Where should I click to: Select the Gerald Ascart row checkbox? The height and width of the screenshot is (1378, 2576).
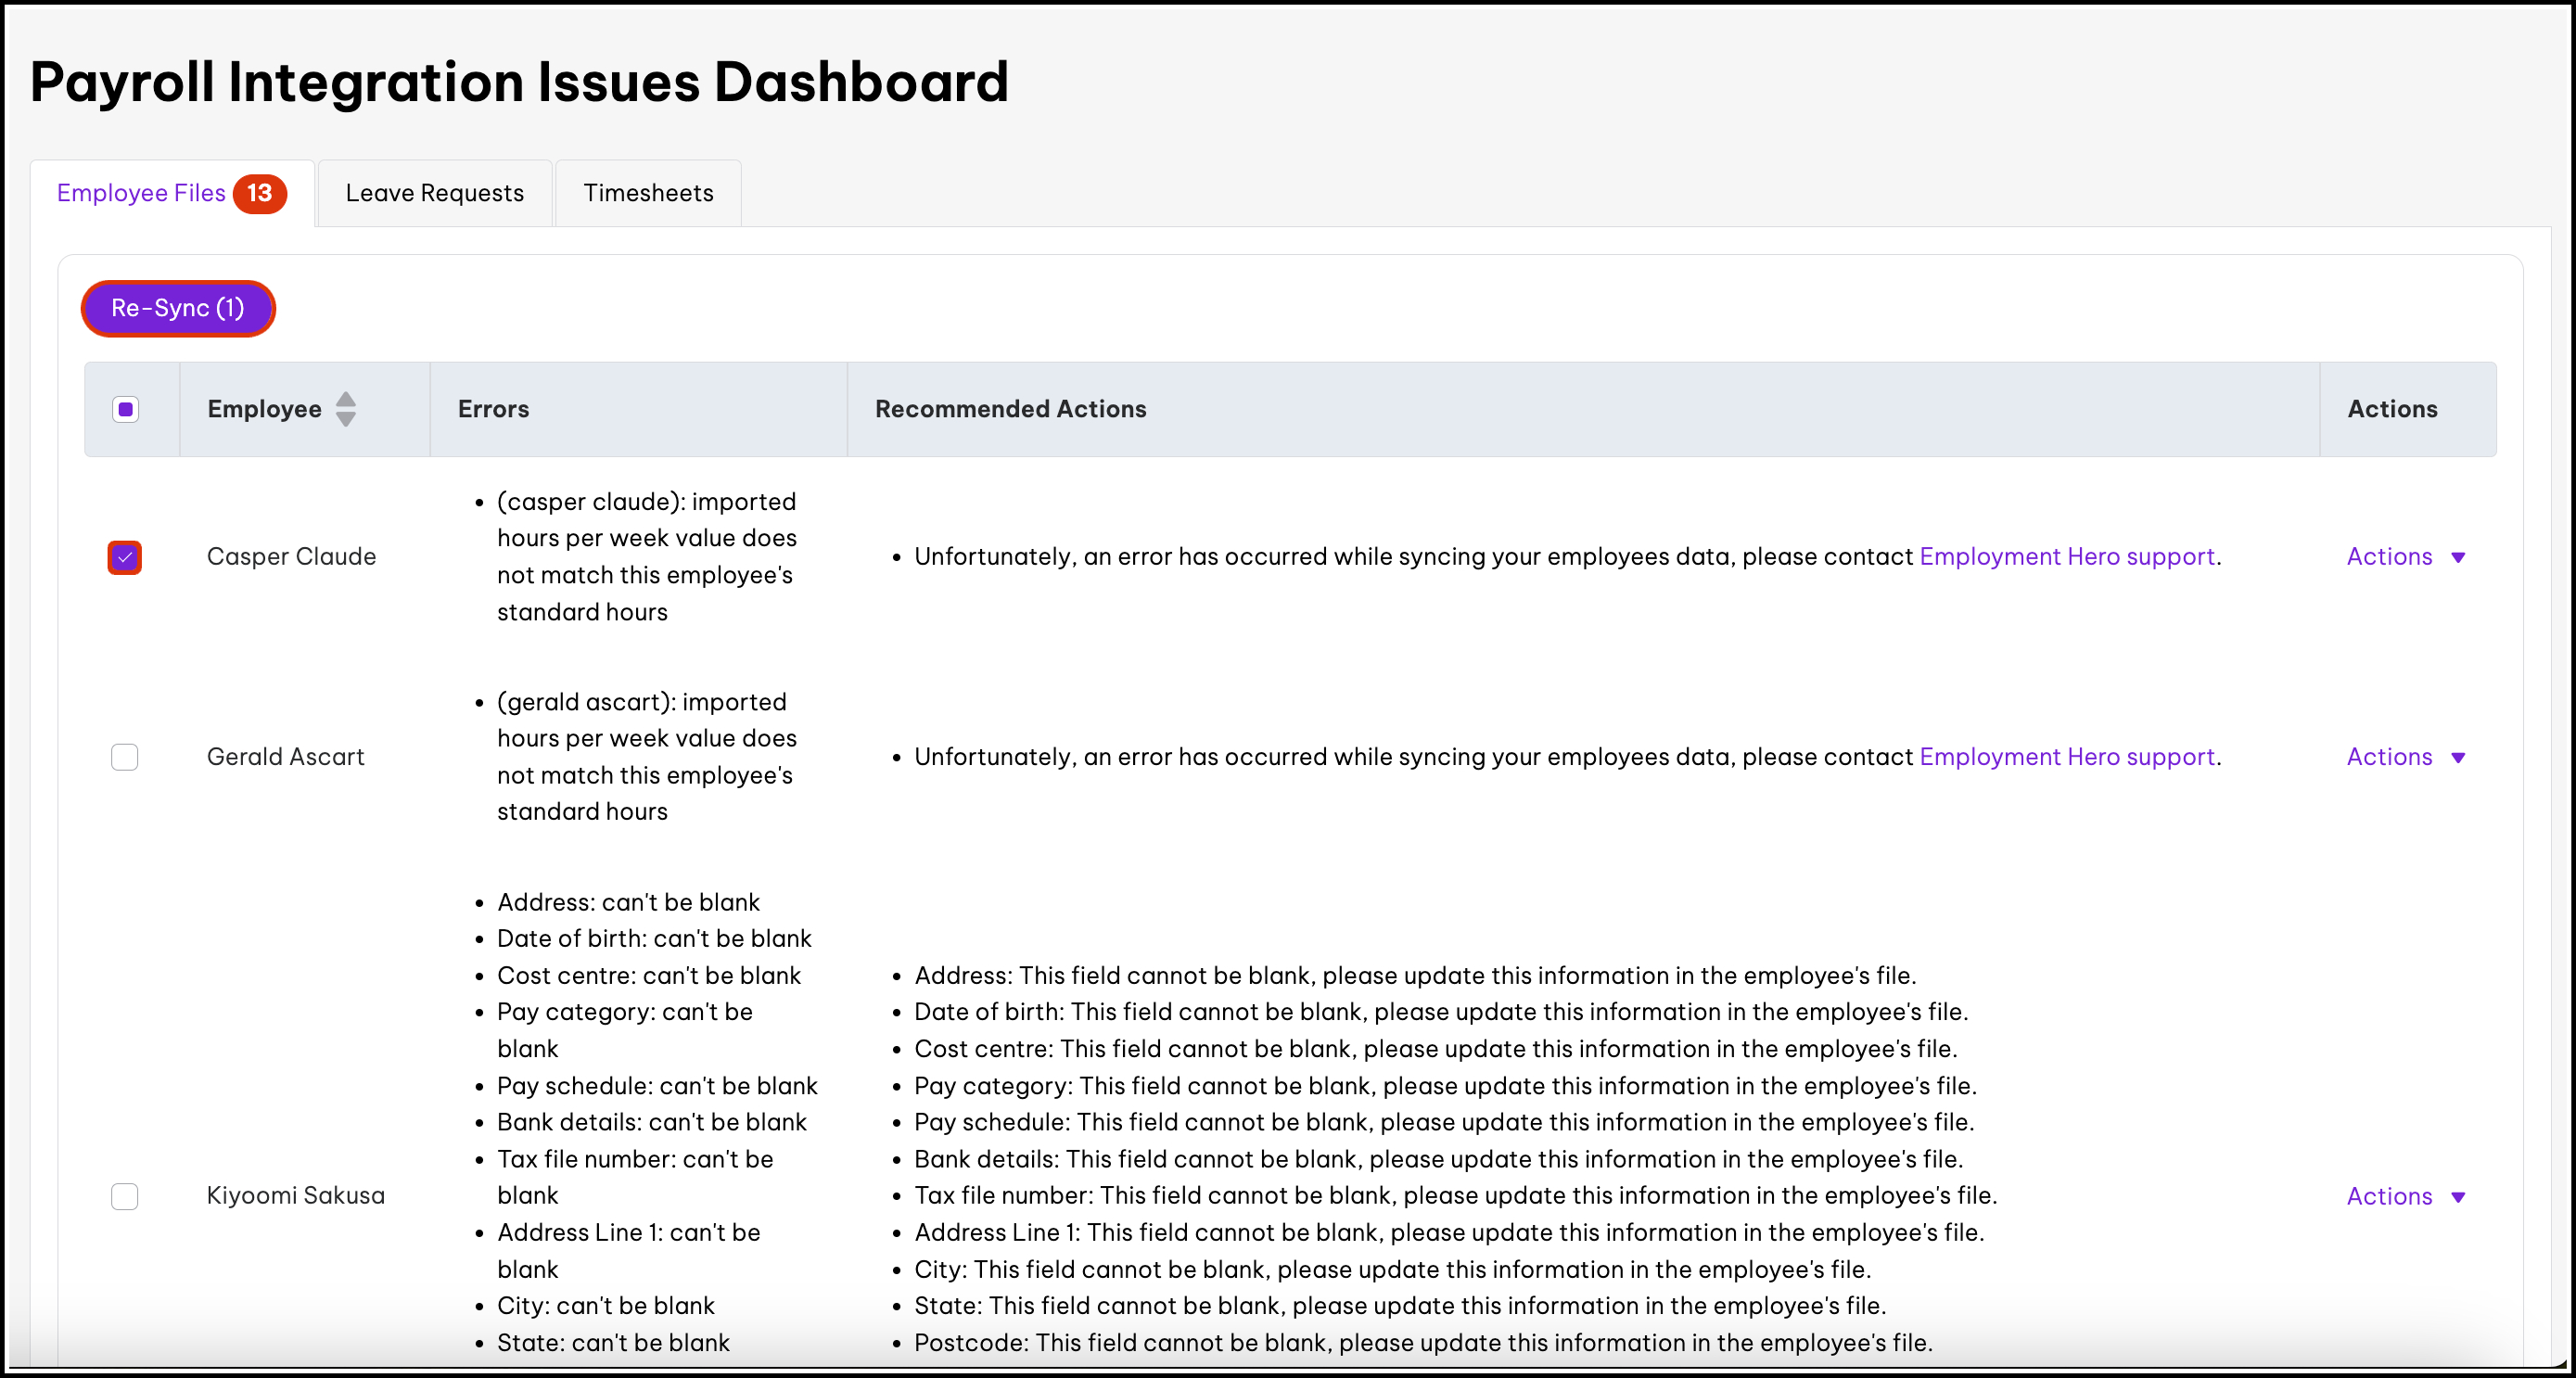(125, 757)
